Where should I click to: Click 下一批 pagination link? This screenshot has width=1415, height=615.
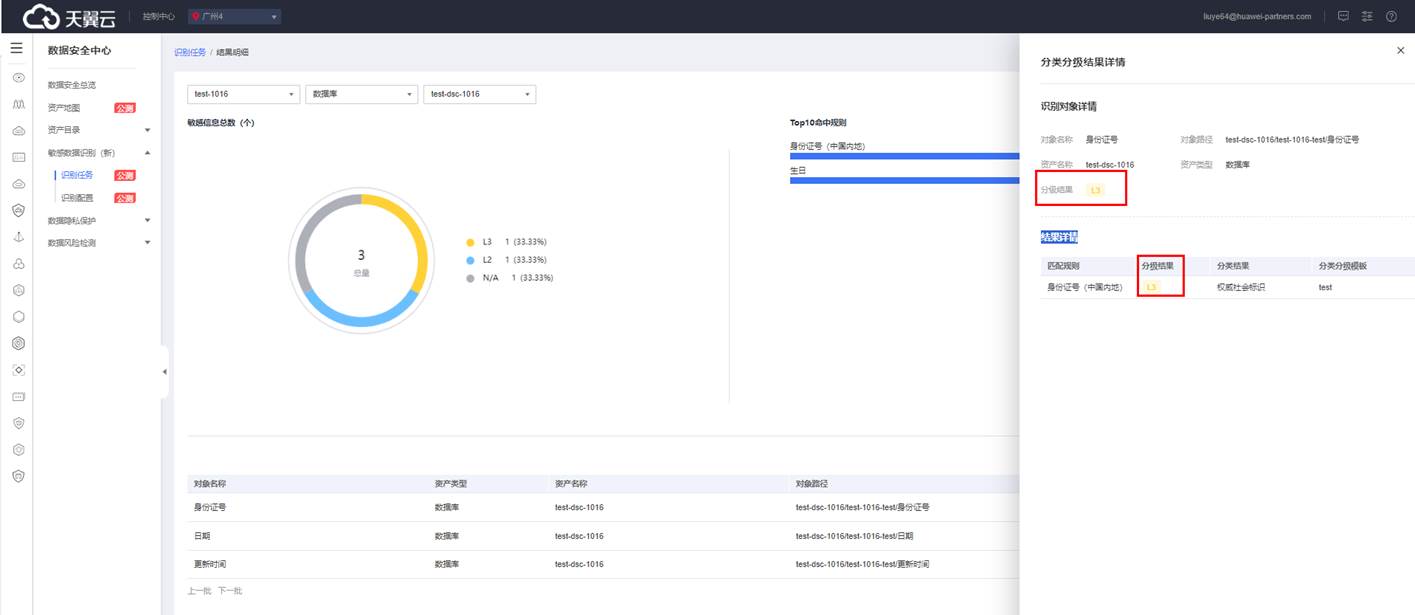point(230,591)
